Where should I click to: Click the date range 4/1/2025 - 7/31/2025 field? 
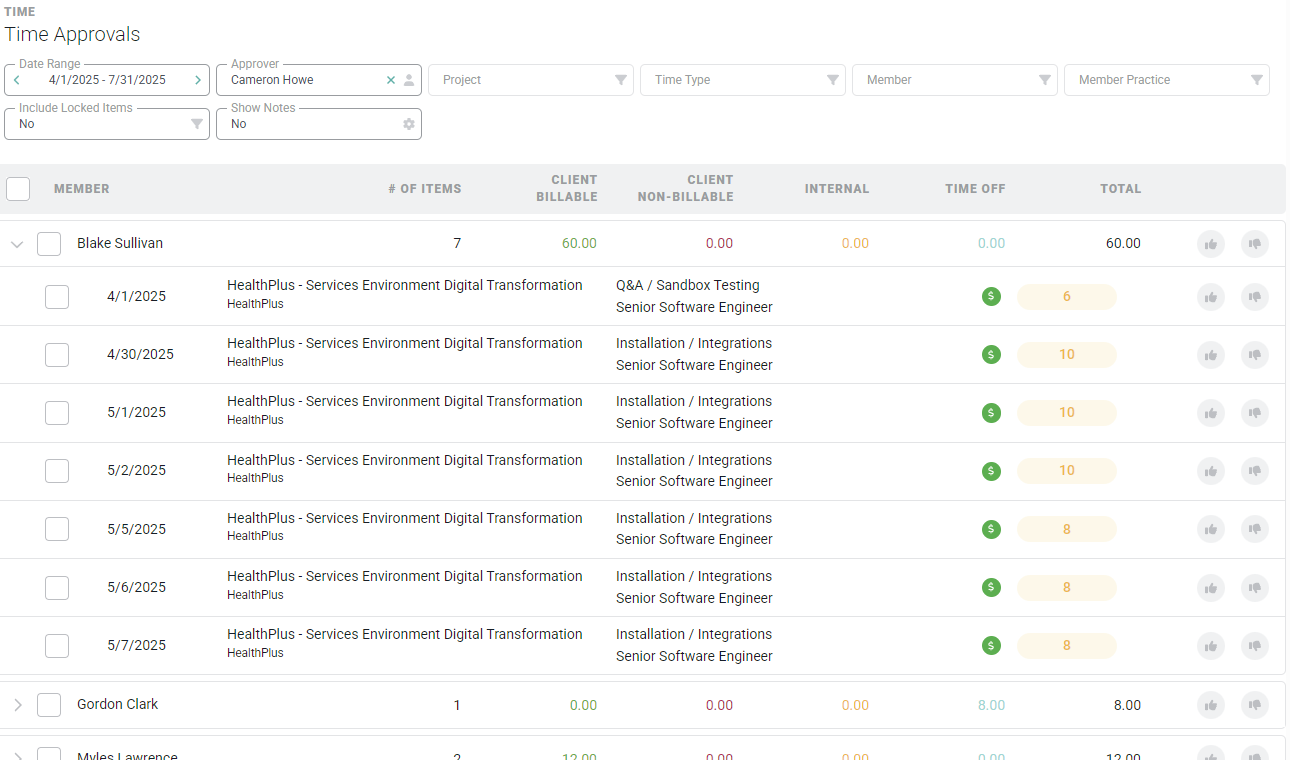point(107,80)
